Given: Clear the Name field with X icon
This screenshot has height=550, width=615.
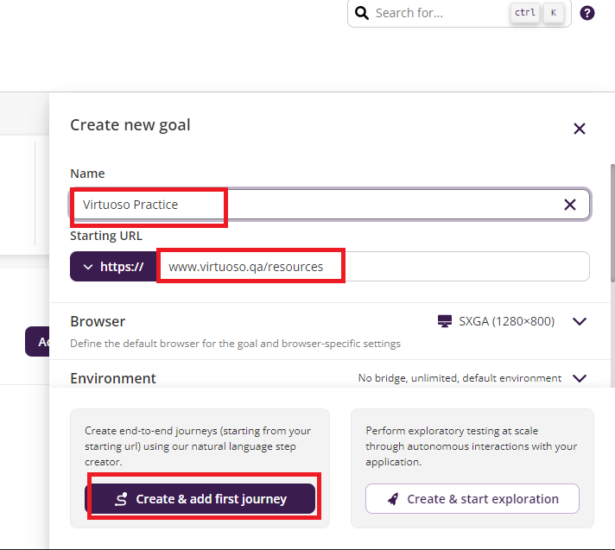Looking at the screenshot, I should point(570,205).
